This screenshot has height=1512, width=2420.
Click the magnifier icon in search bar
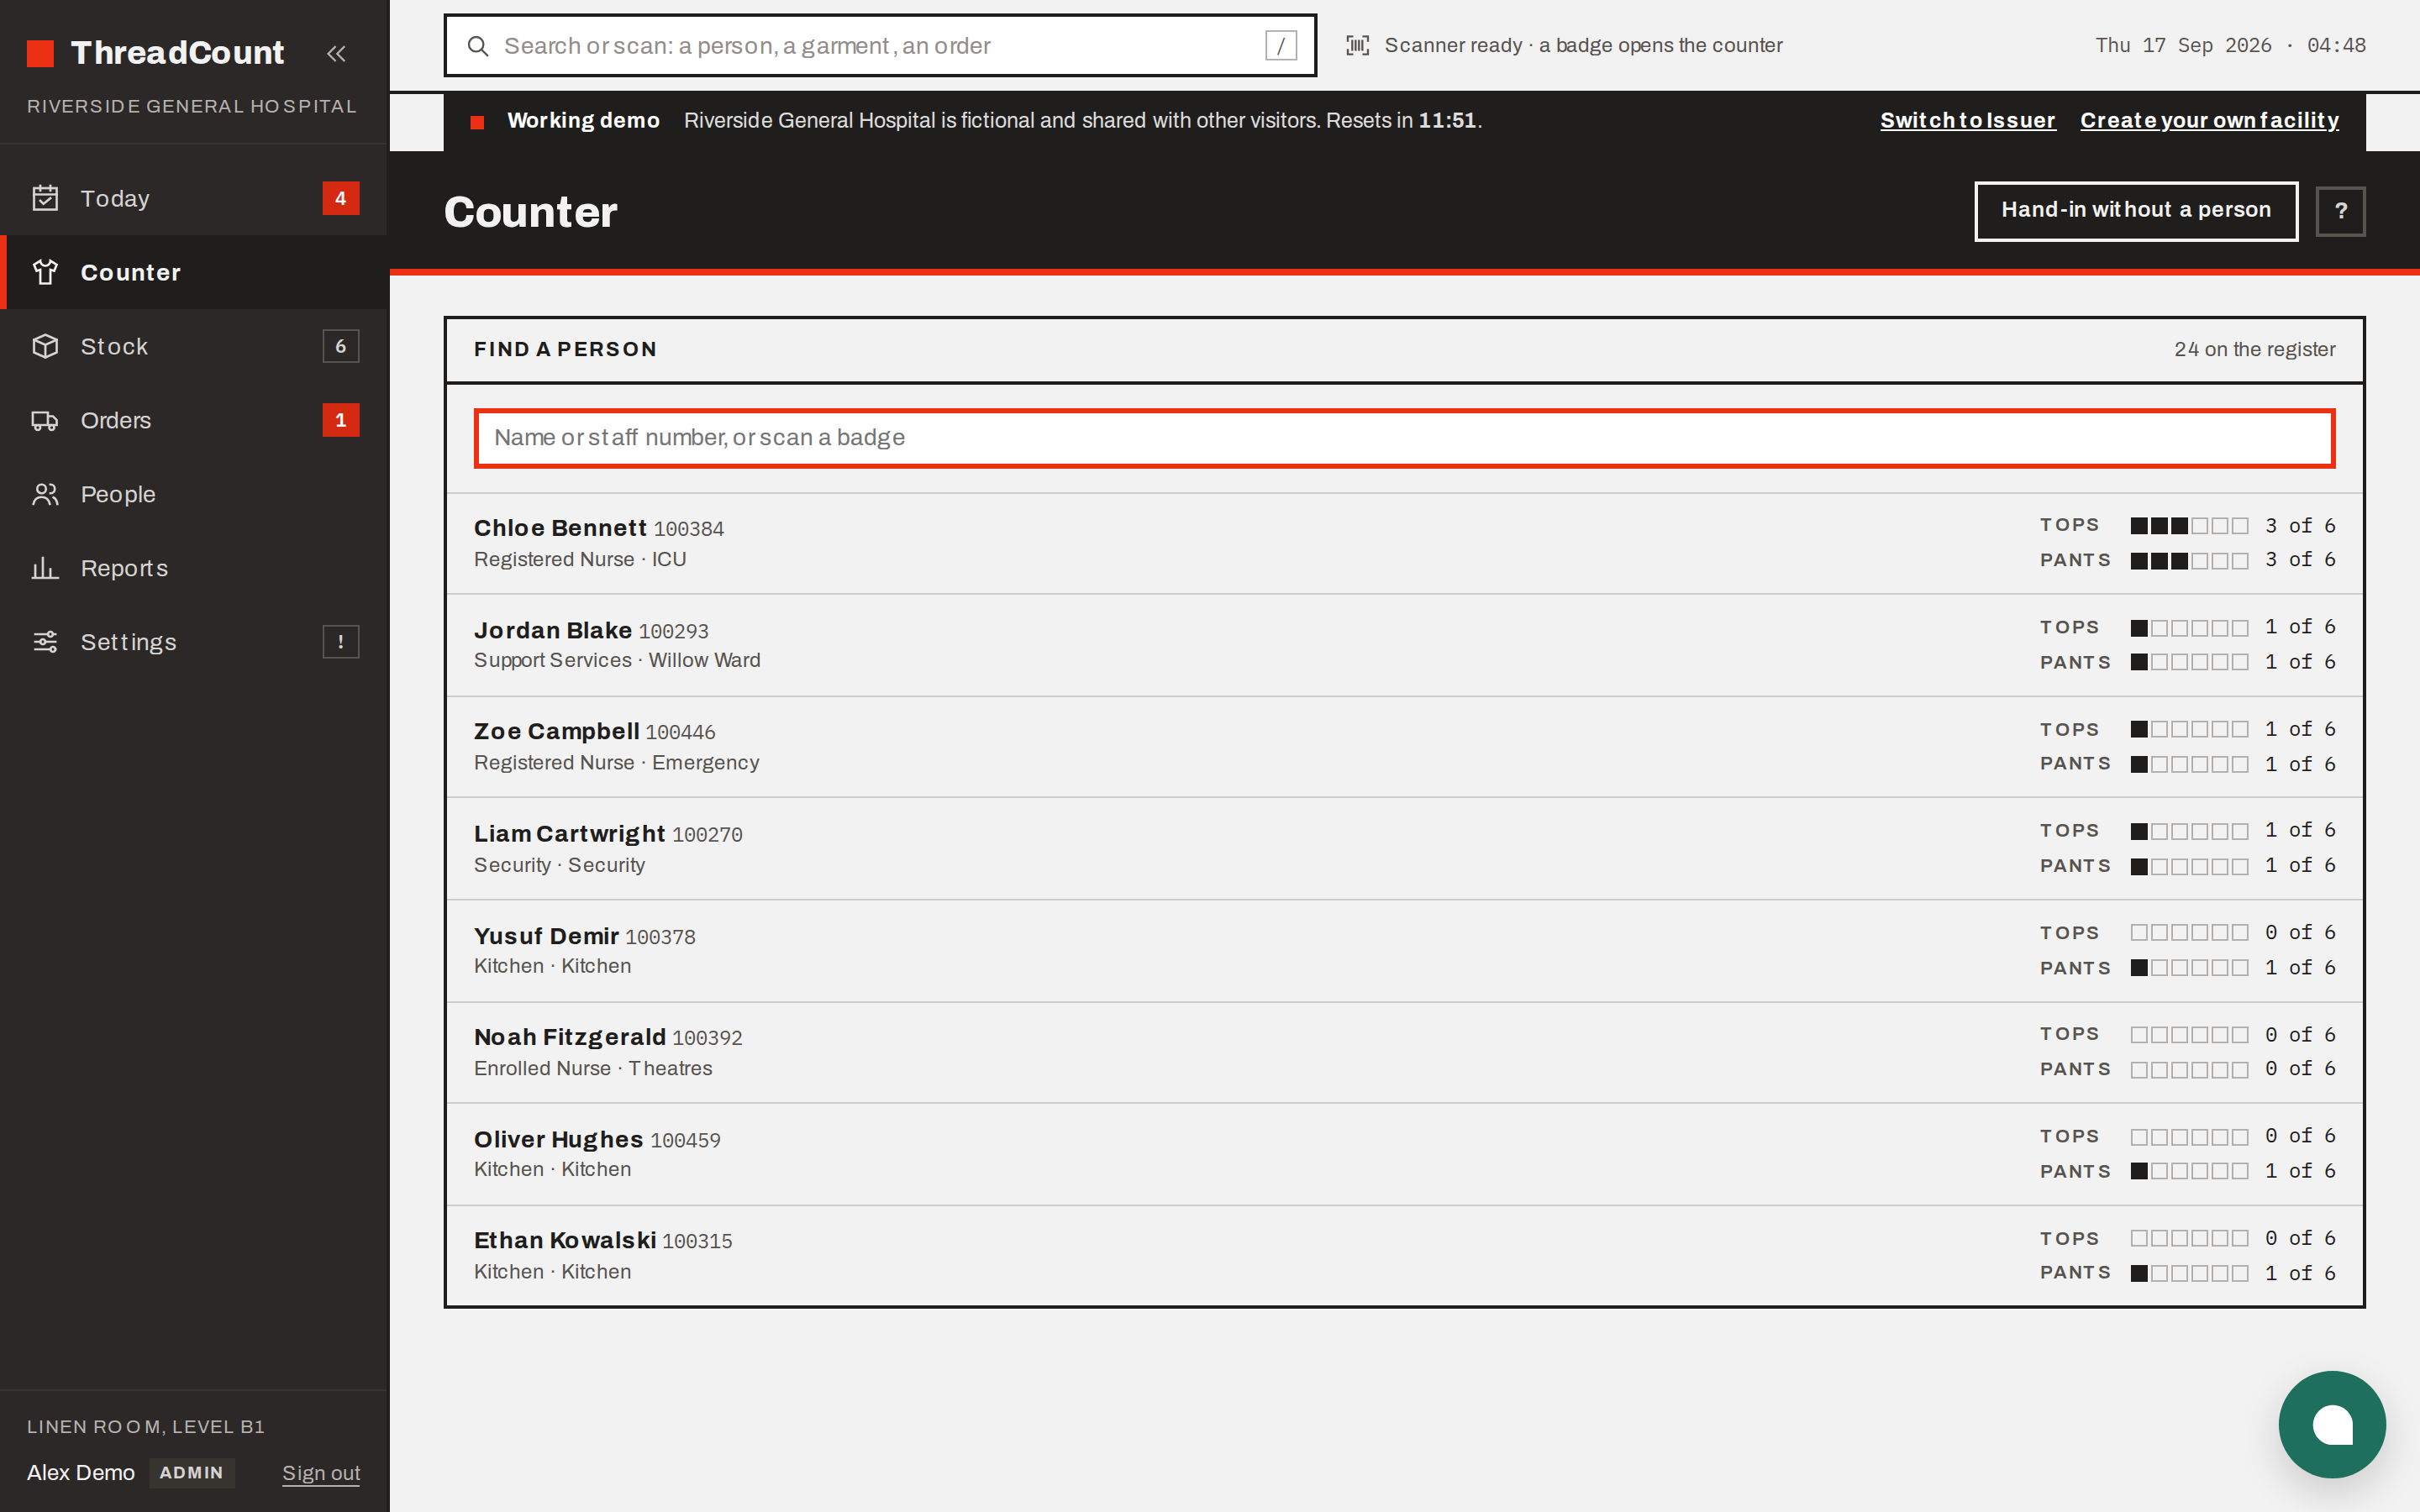click(x=478, y=46)
